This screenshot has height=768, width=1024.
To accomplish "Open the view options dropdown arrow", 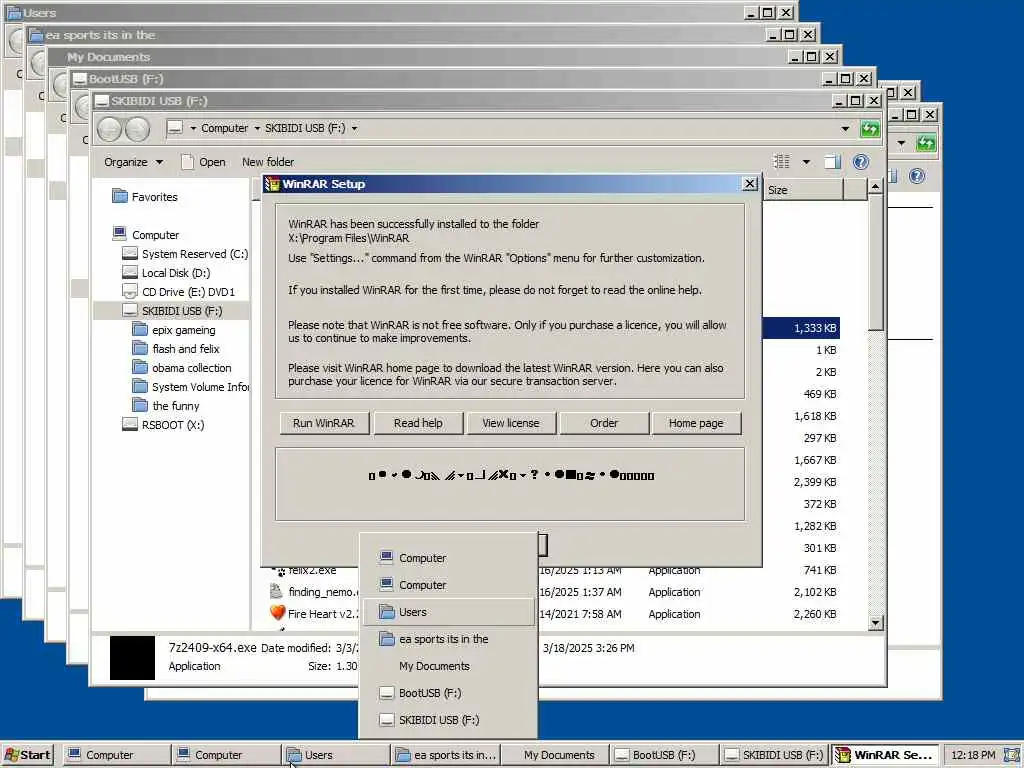I will click(x=806, y=161).
